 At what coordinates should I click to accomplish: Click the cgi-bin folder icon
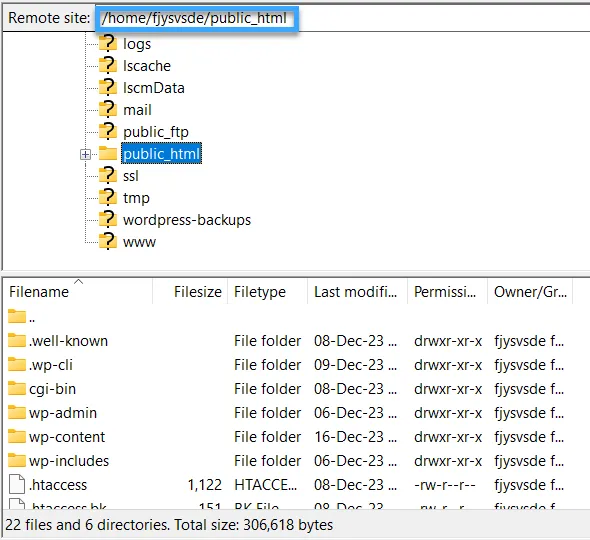17,388
